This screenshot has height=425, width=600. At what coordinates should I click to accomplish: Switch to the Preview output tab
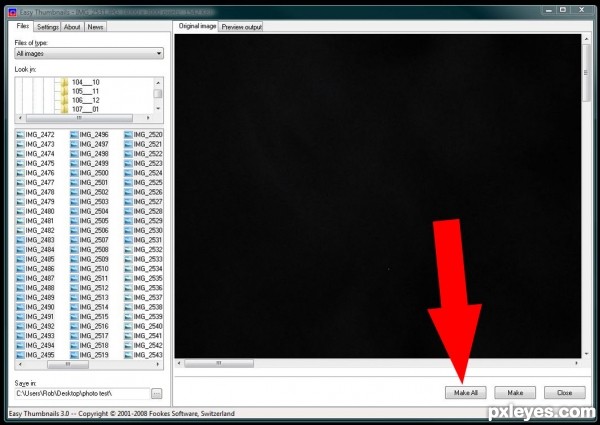coord(241,27)
